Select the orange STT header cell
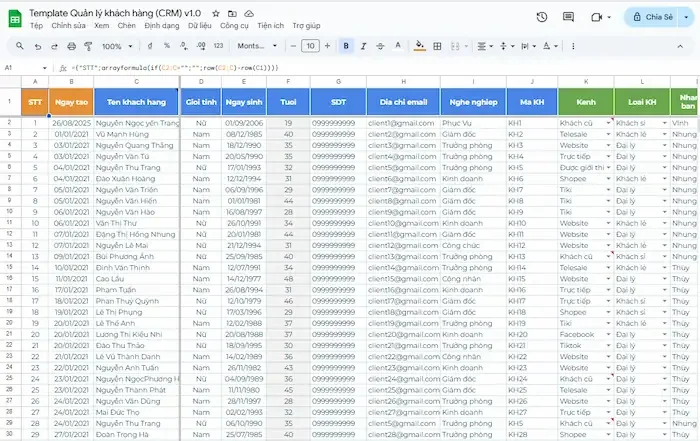This screenshot has width=700, height=441. click(35, 102)
